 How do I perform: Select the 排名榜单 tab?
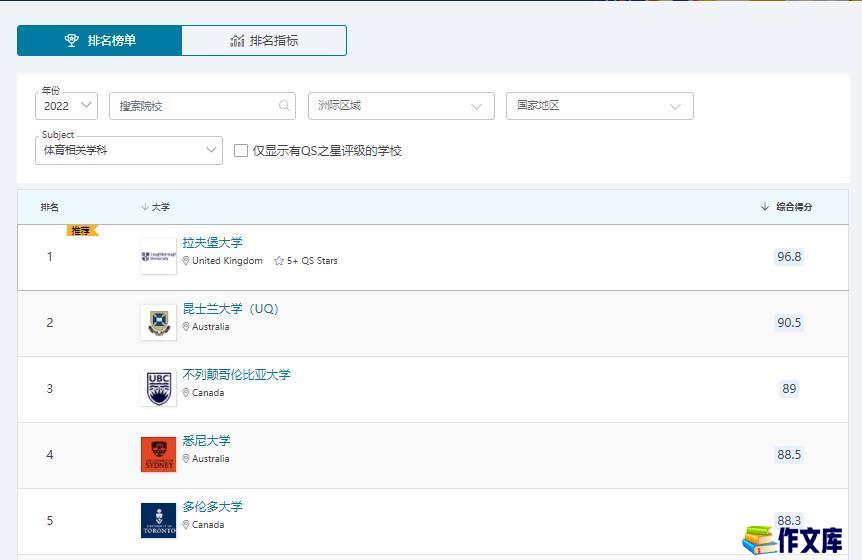coord(99,41)
